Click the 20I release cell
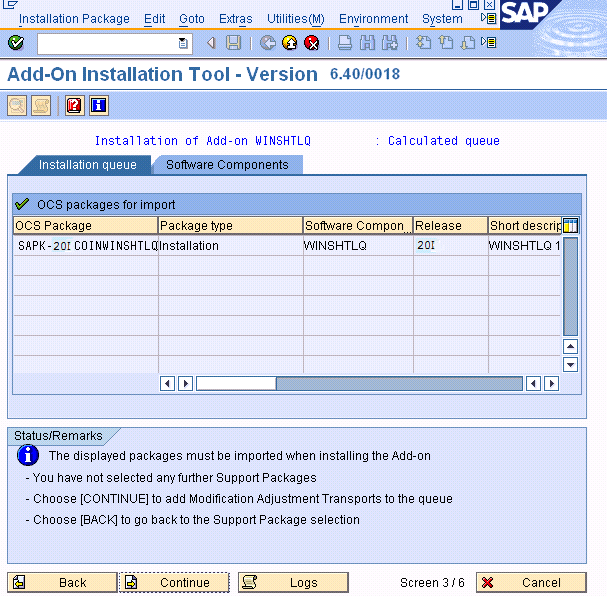607x603 pixels. 451,246
